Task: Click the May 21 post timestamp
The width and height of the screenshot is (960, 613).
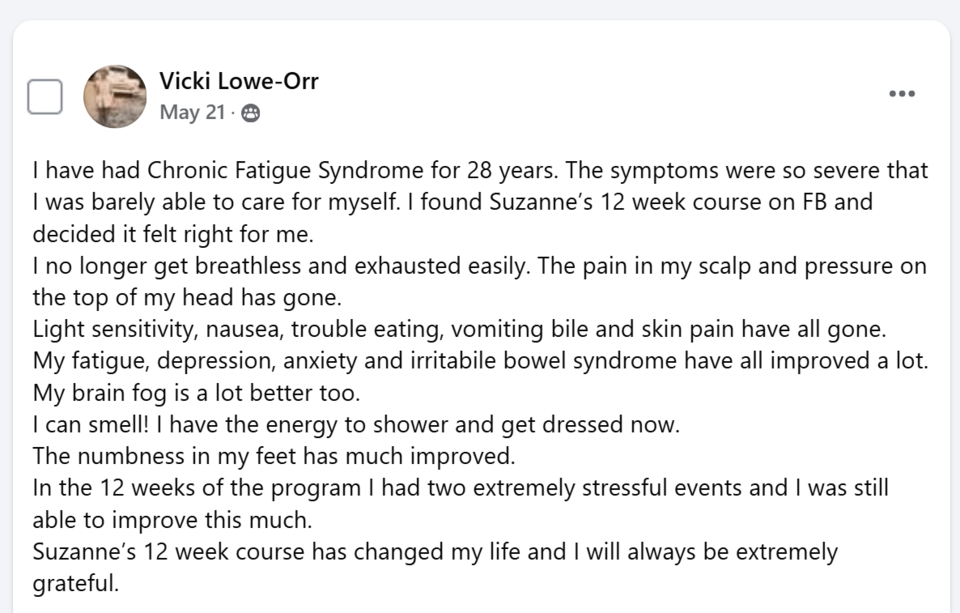Action: tap(192, 113)
